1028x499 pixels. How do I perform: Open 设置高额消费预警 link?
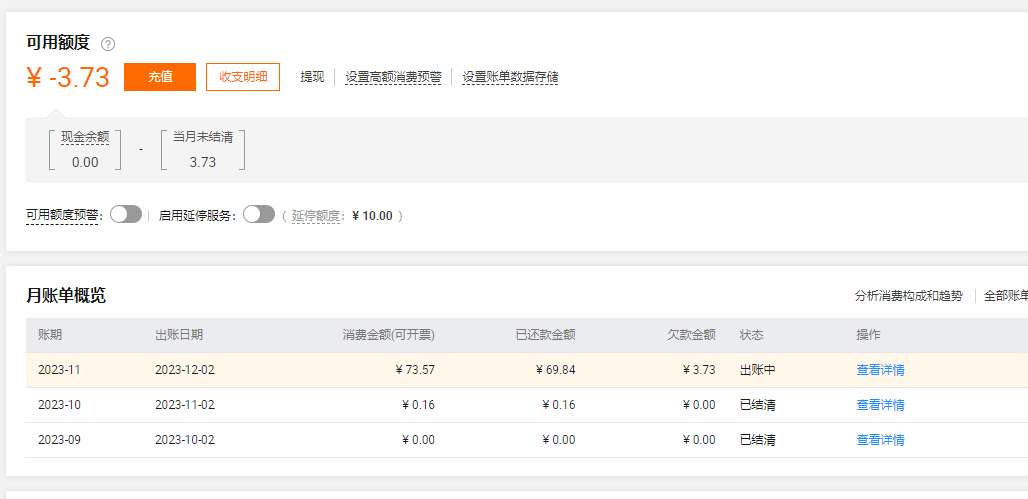tap(393, 77)
